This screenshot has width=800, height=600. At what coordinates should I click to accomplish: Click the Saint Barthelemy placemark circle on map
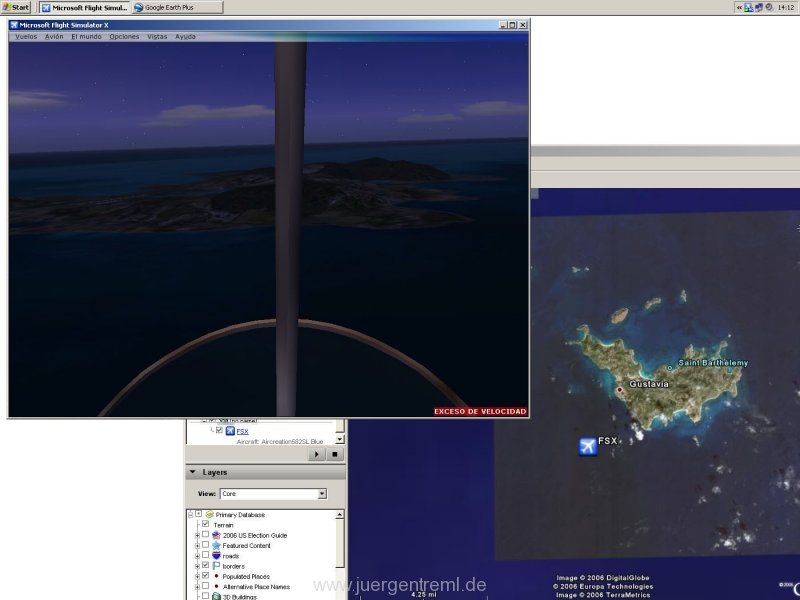click(x=670, y=367)
